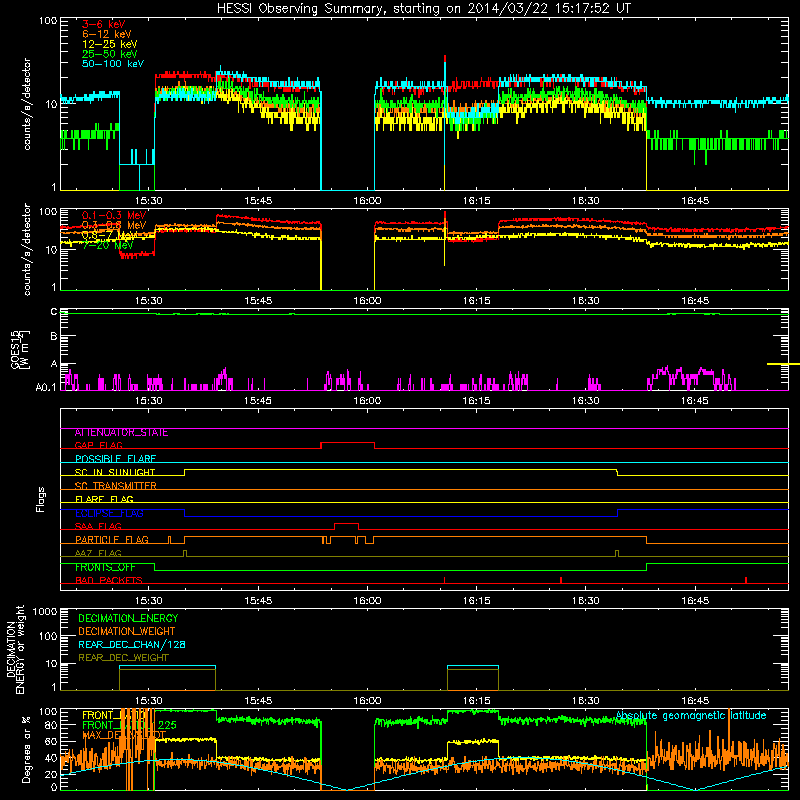Click the raised SAA_FLAG segment
Viewport: 800px width, 800px height.
coord(346,523)
